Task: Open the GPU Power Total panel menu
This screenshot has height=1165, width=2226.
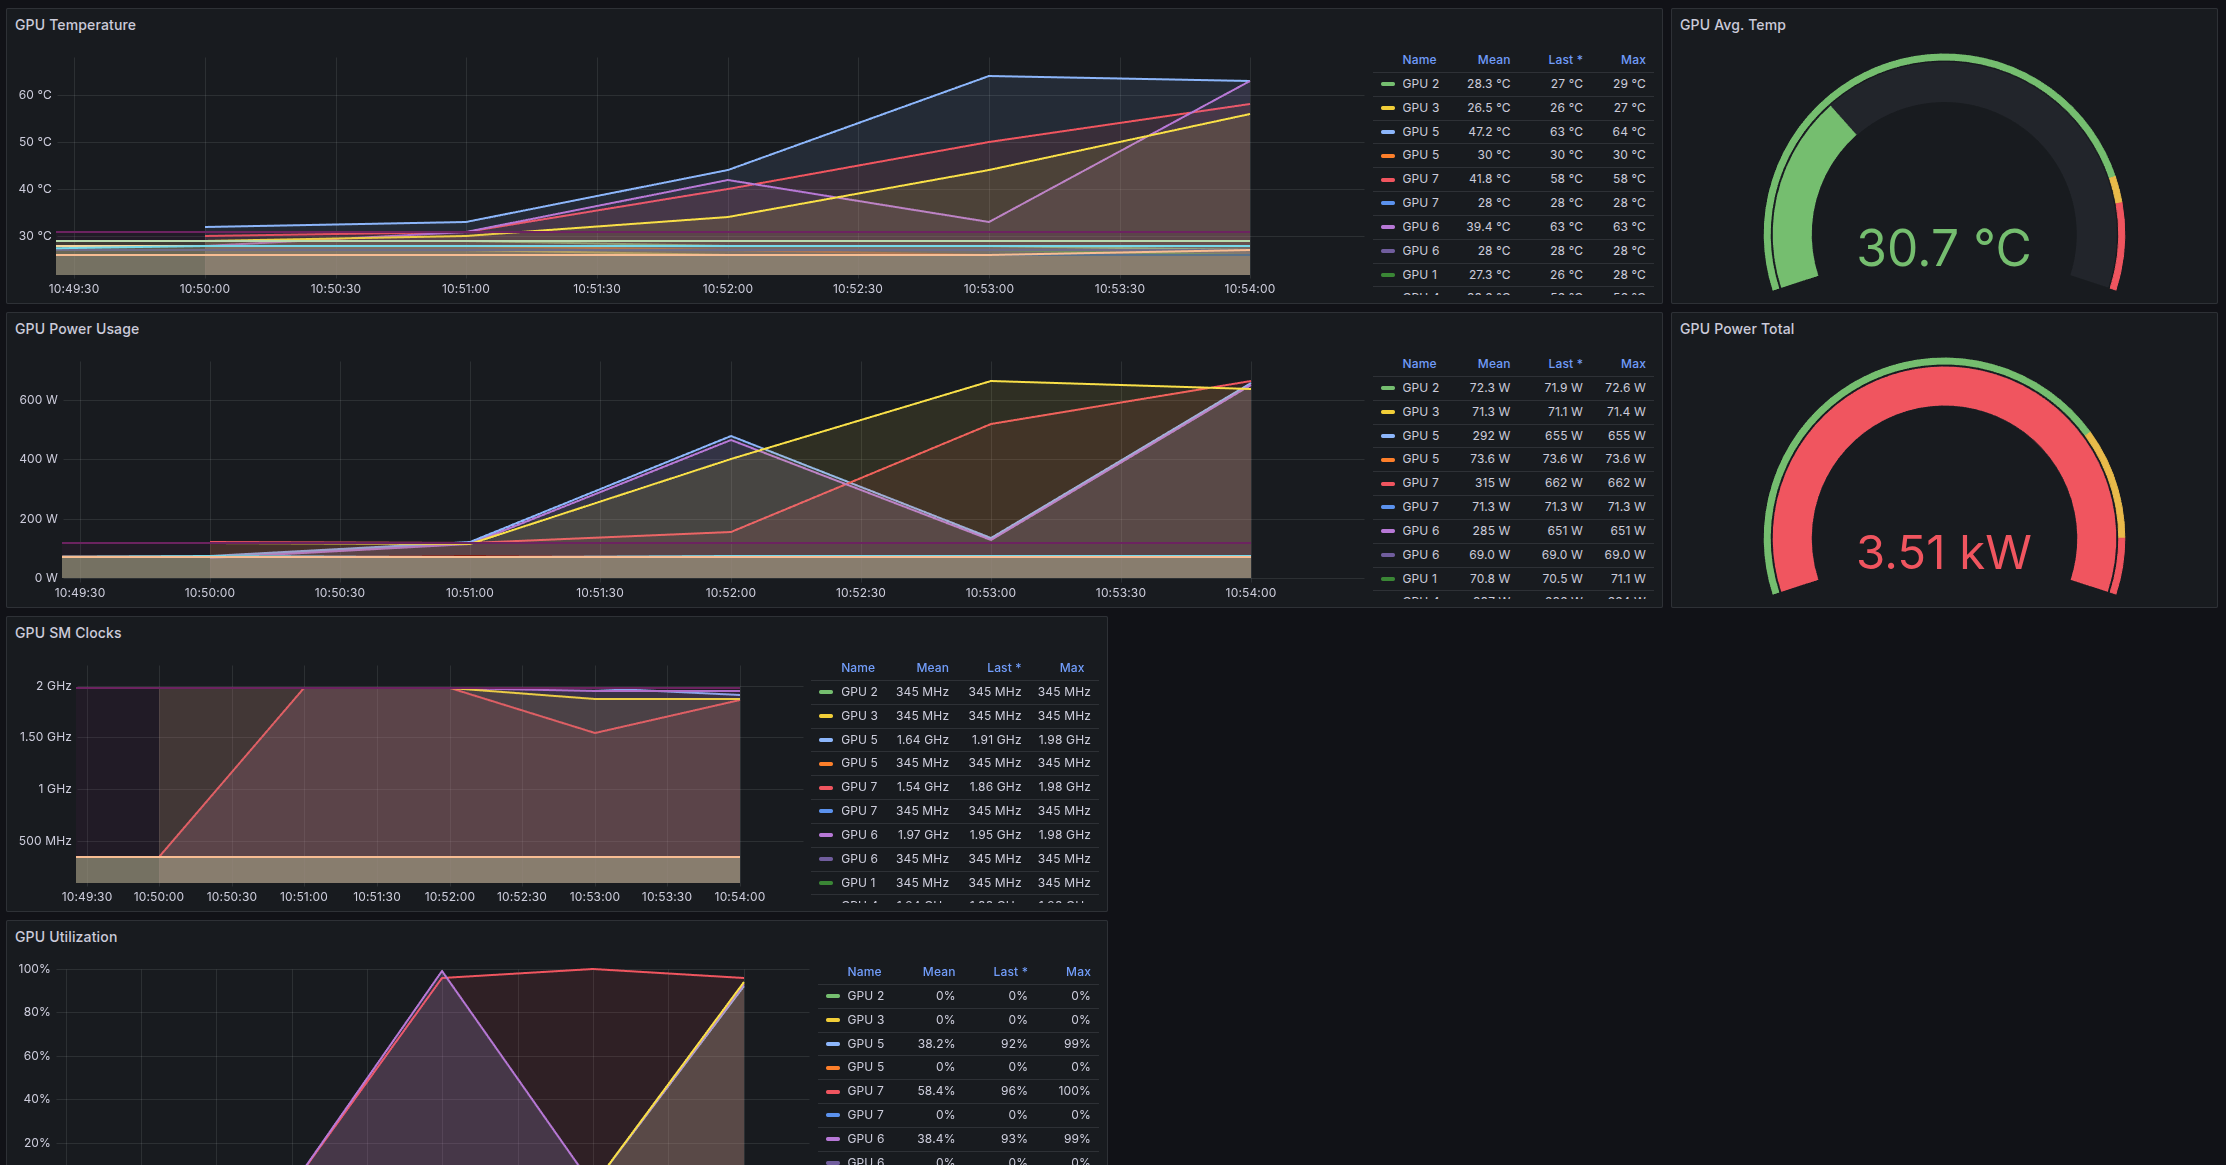Action: (1737, 328)
